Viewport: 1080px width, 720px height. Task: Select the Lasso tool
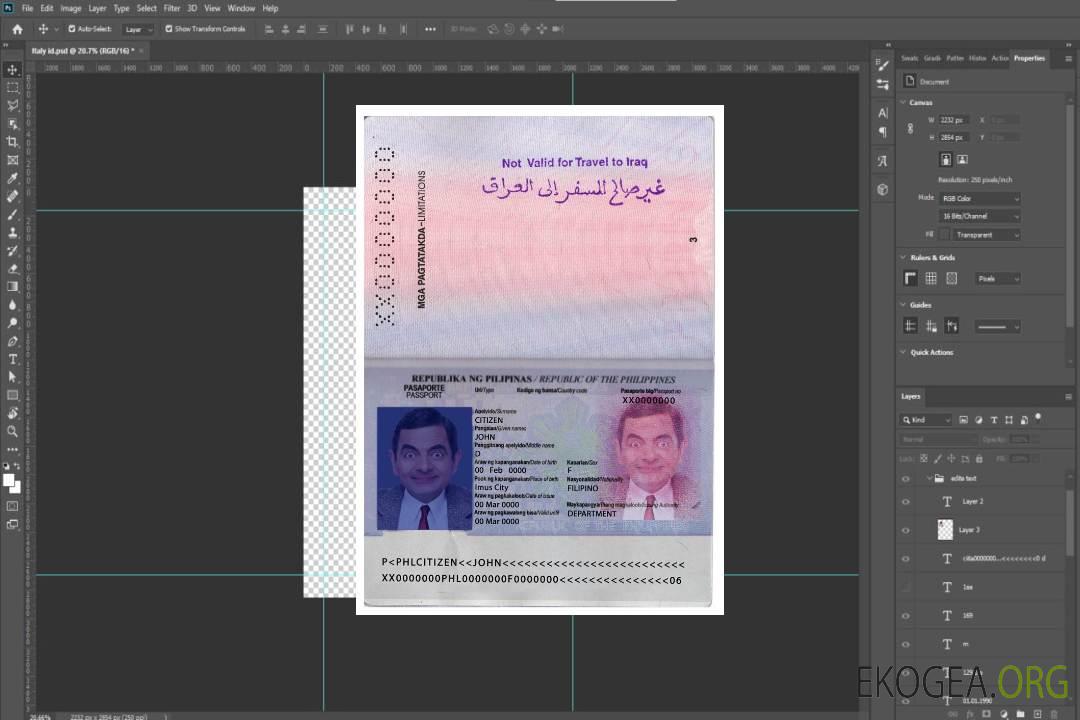click(12, 105)
